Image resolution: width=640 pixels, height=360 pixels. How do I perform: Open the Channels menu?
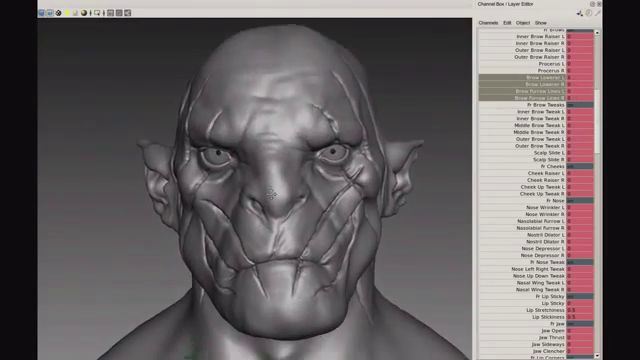(x=488, y=23)
